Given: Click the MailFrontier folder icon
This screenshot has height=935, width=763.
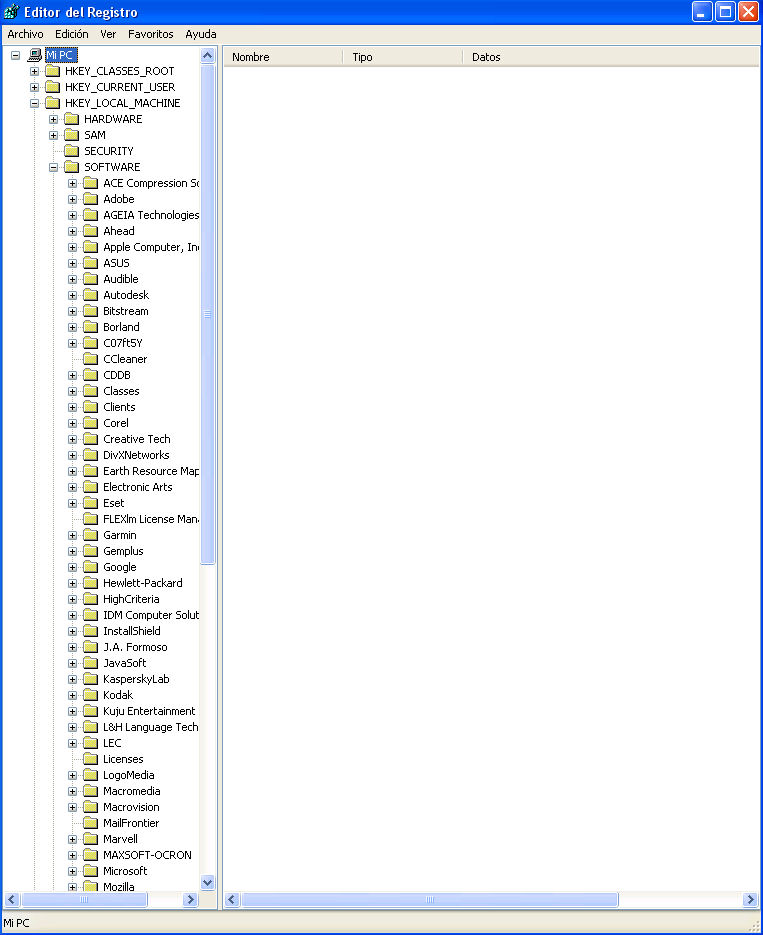Looking at the screenshot, I should click(91, 823).
